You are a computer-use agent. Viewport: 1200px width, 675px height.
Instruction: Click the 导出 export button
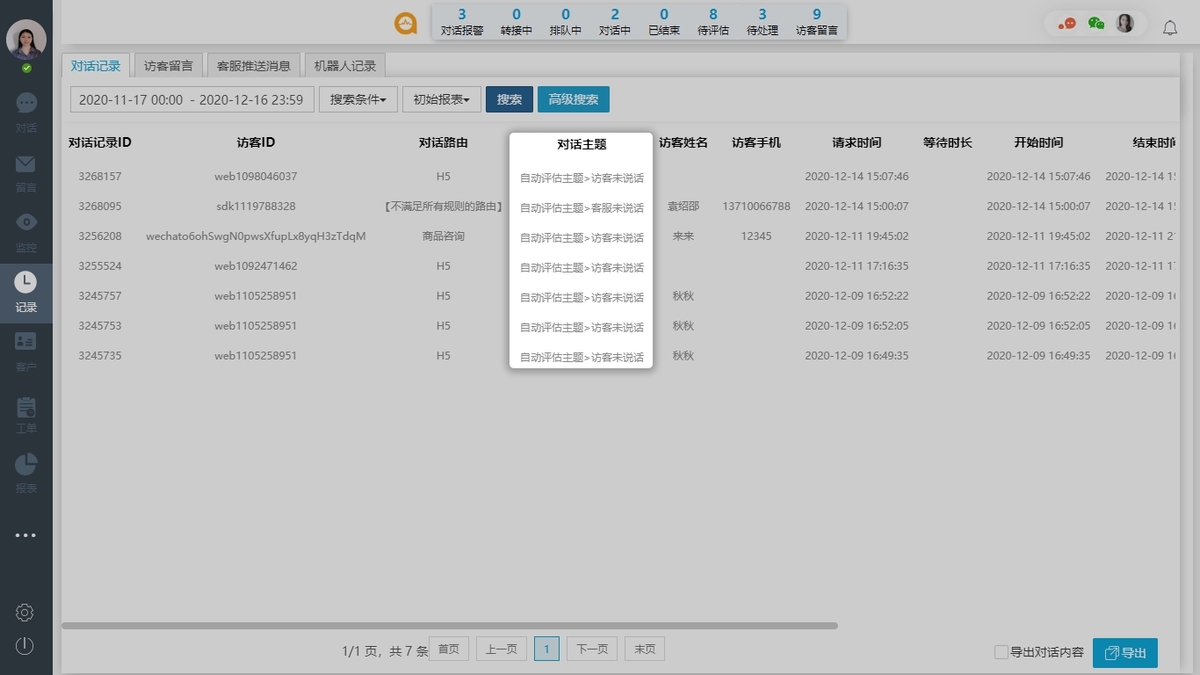click(1125, 652)
